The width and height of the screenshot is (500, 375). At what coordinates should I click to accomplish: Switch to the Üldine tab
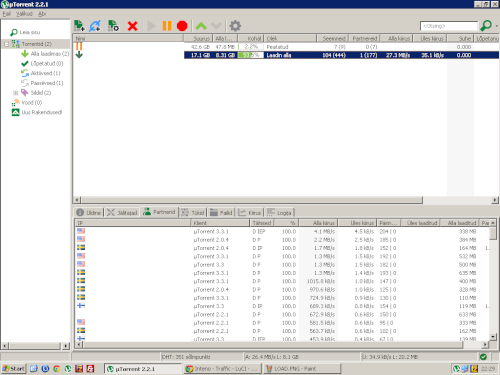tap(89, 213)
